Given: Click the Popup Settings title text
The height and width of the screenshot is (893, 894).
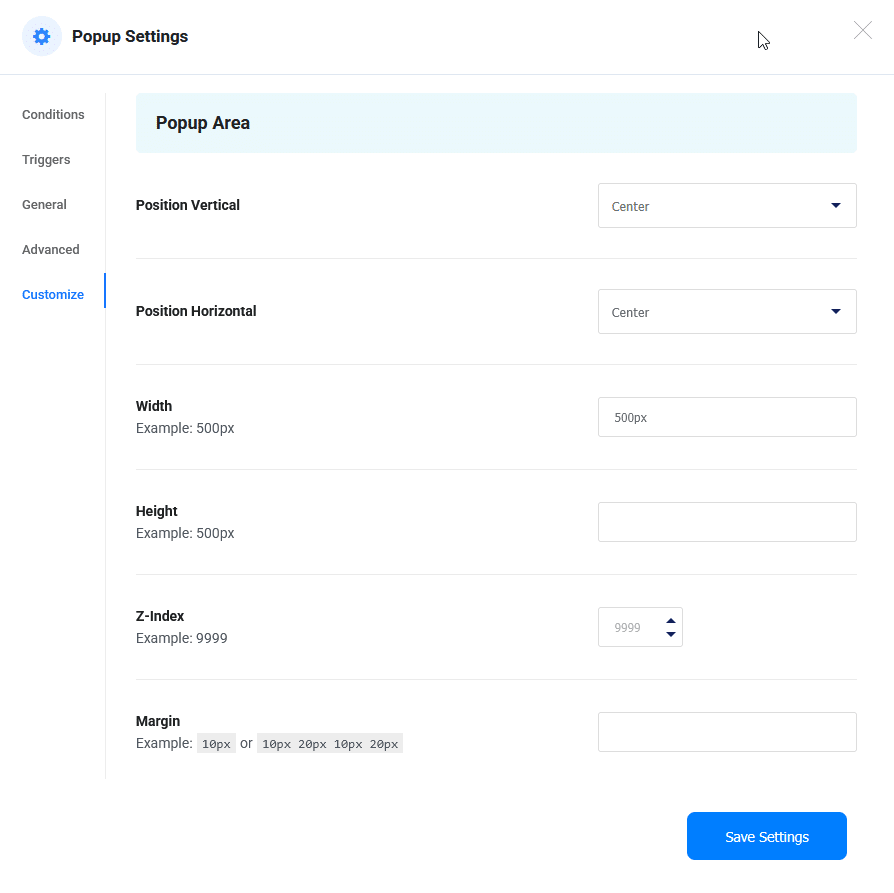Looking at the screenshot, I should coord(130,36).
